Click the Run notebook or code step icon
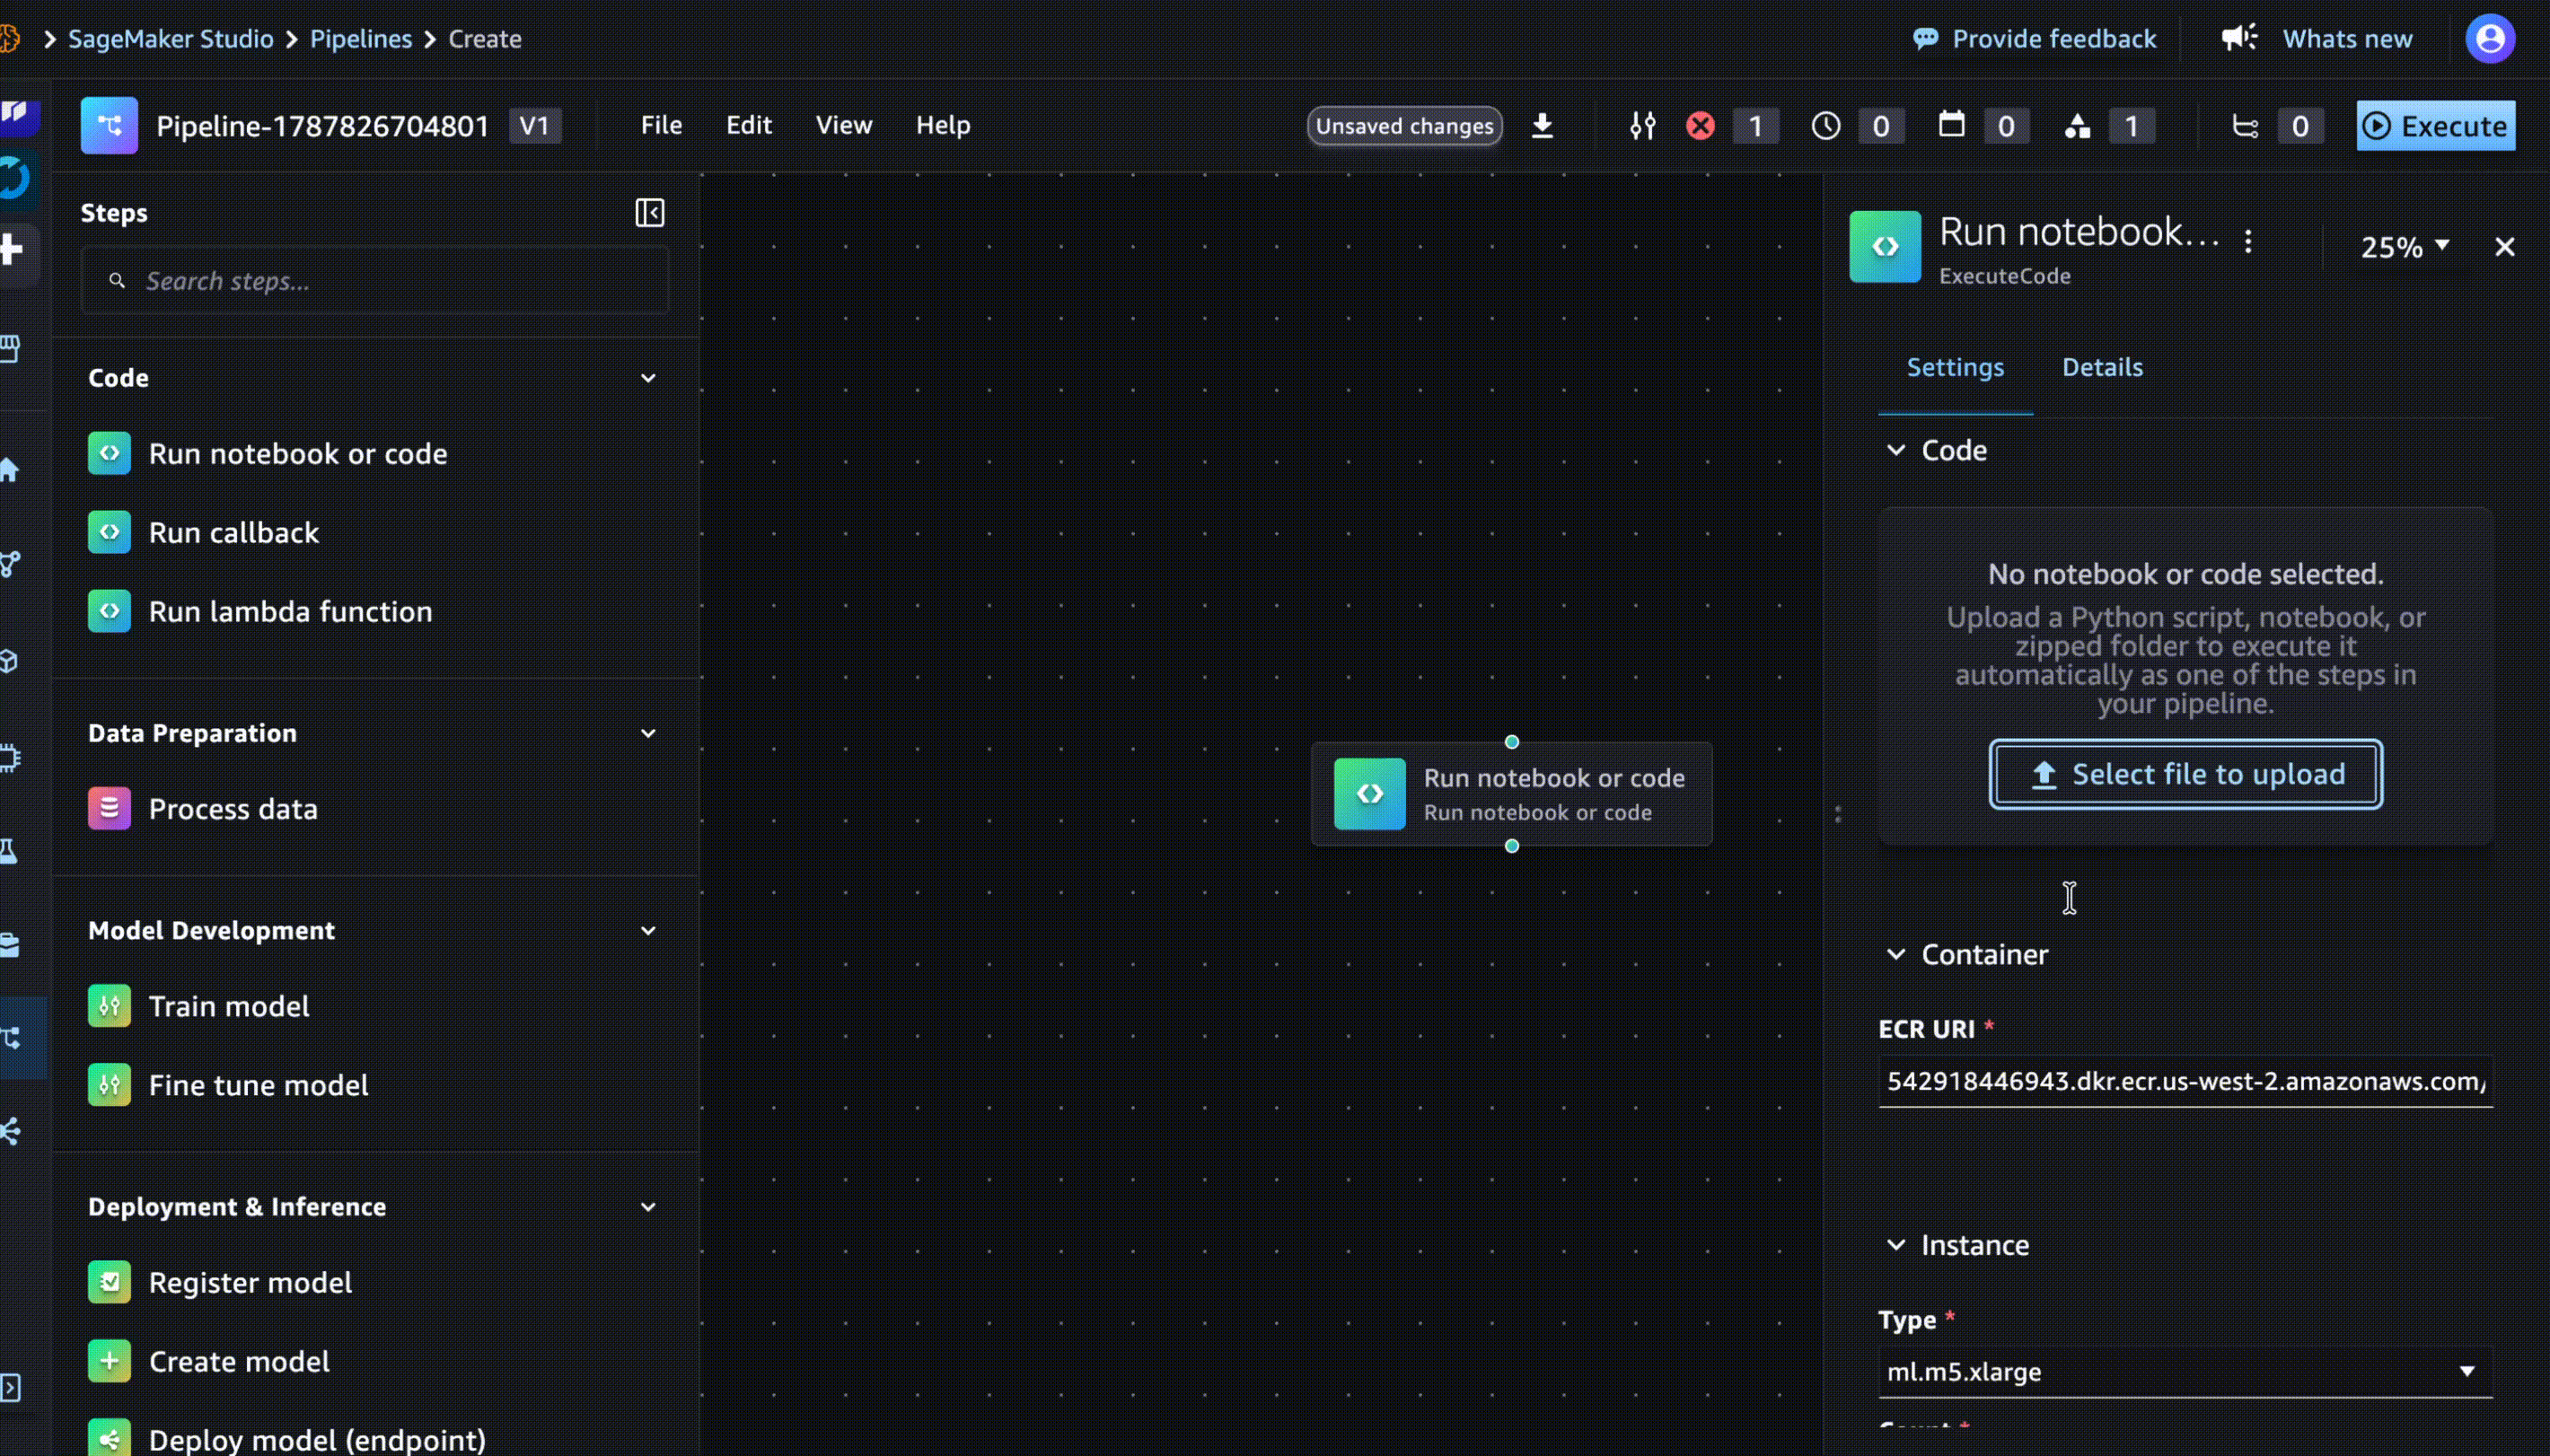The height and width of the screenshot is (1456, 2550). tap(109, 453)
